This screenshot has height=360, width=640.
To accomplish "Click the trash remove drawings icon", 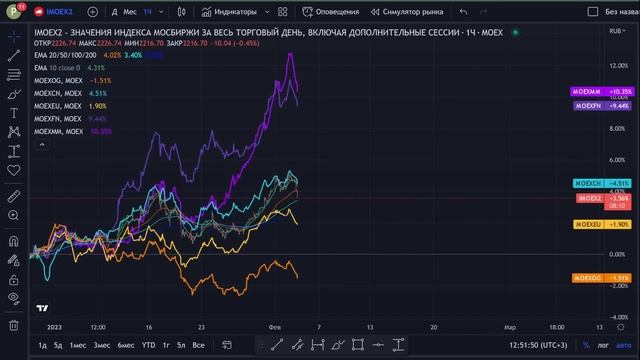I will pos(14,325).
